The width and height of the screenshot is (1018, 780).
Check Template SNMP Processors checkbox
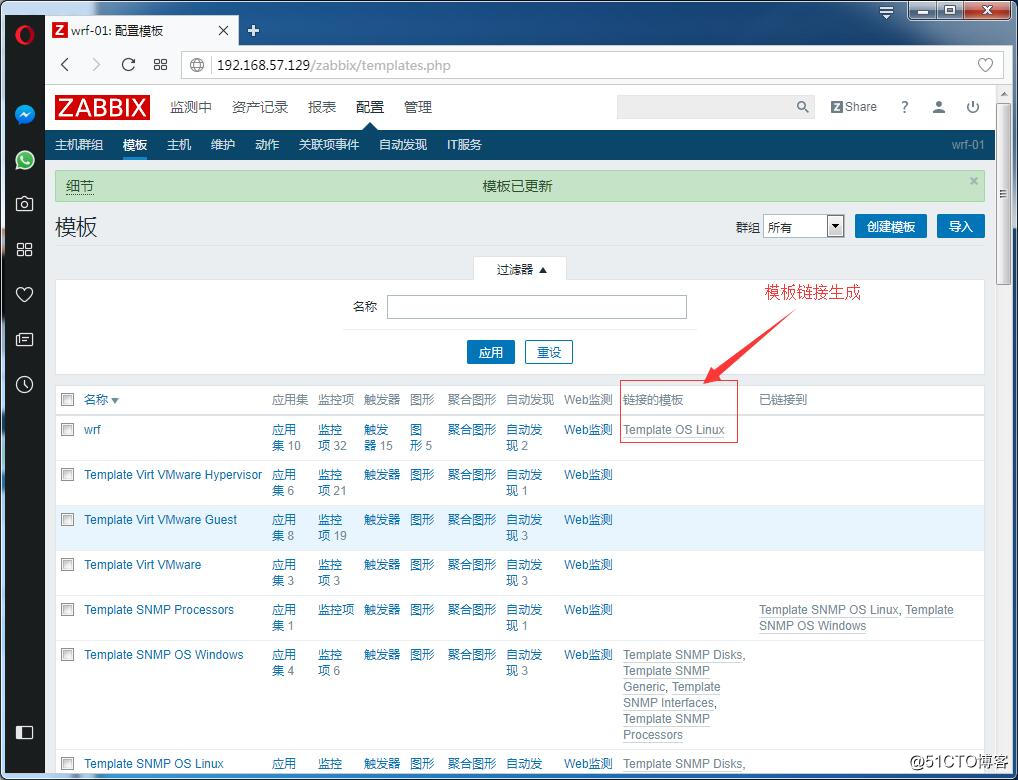[68, 609]
